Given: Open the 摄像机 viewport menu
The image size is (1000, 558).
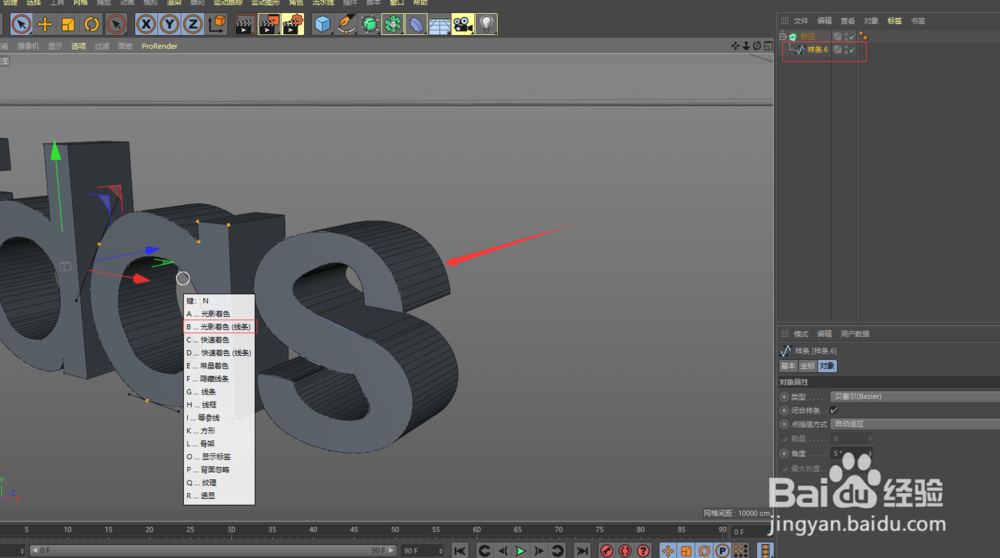Looking at the screenshot, I should 28,47.
